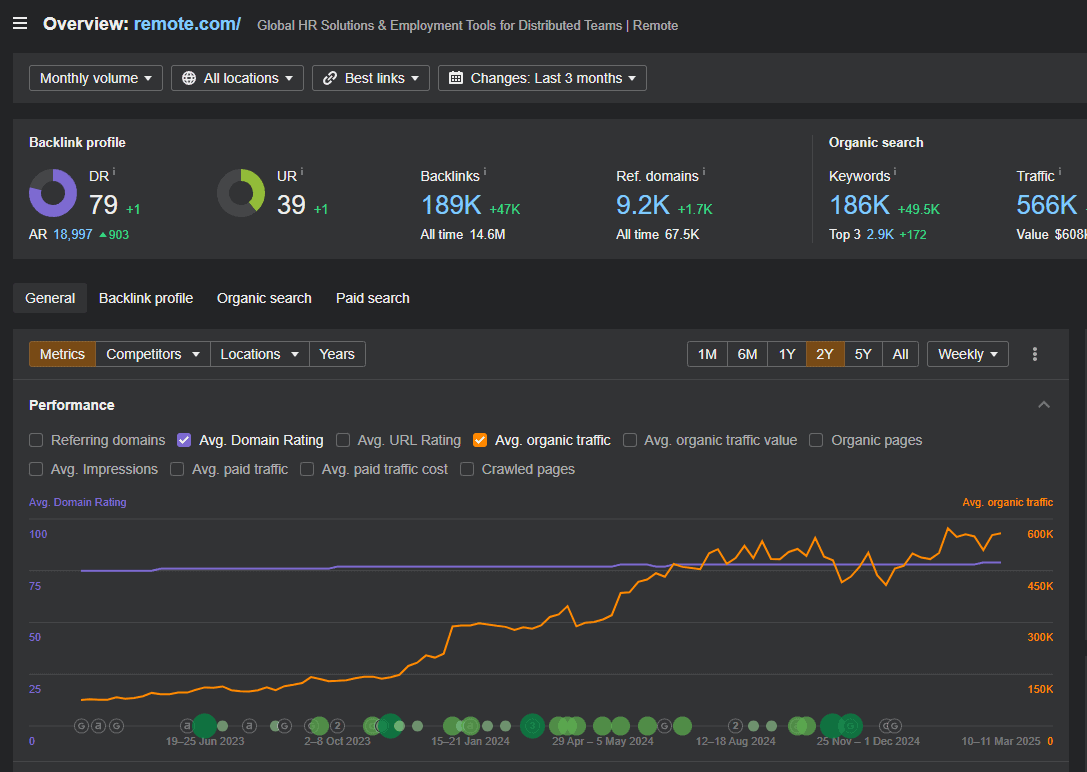
Task: Uncheck Avg. Domain Rating checkbox
Action: click(184, 440)
